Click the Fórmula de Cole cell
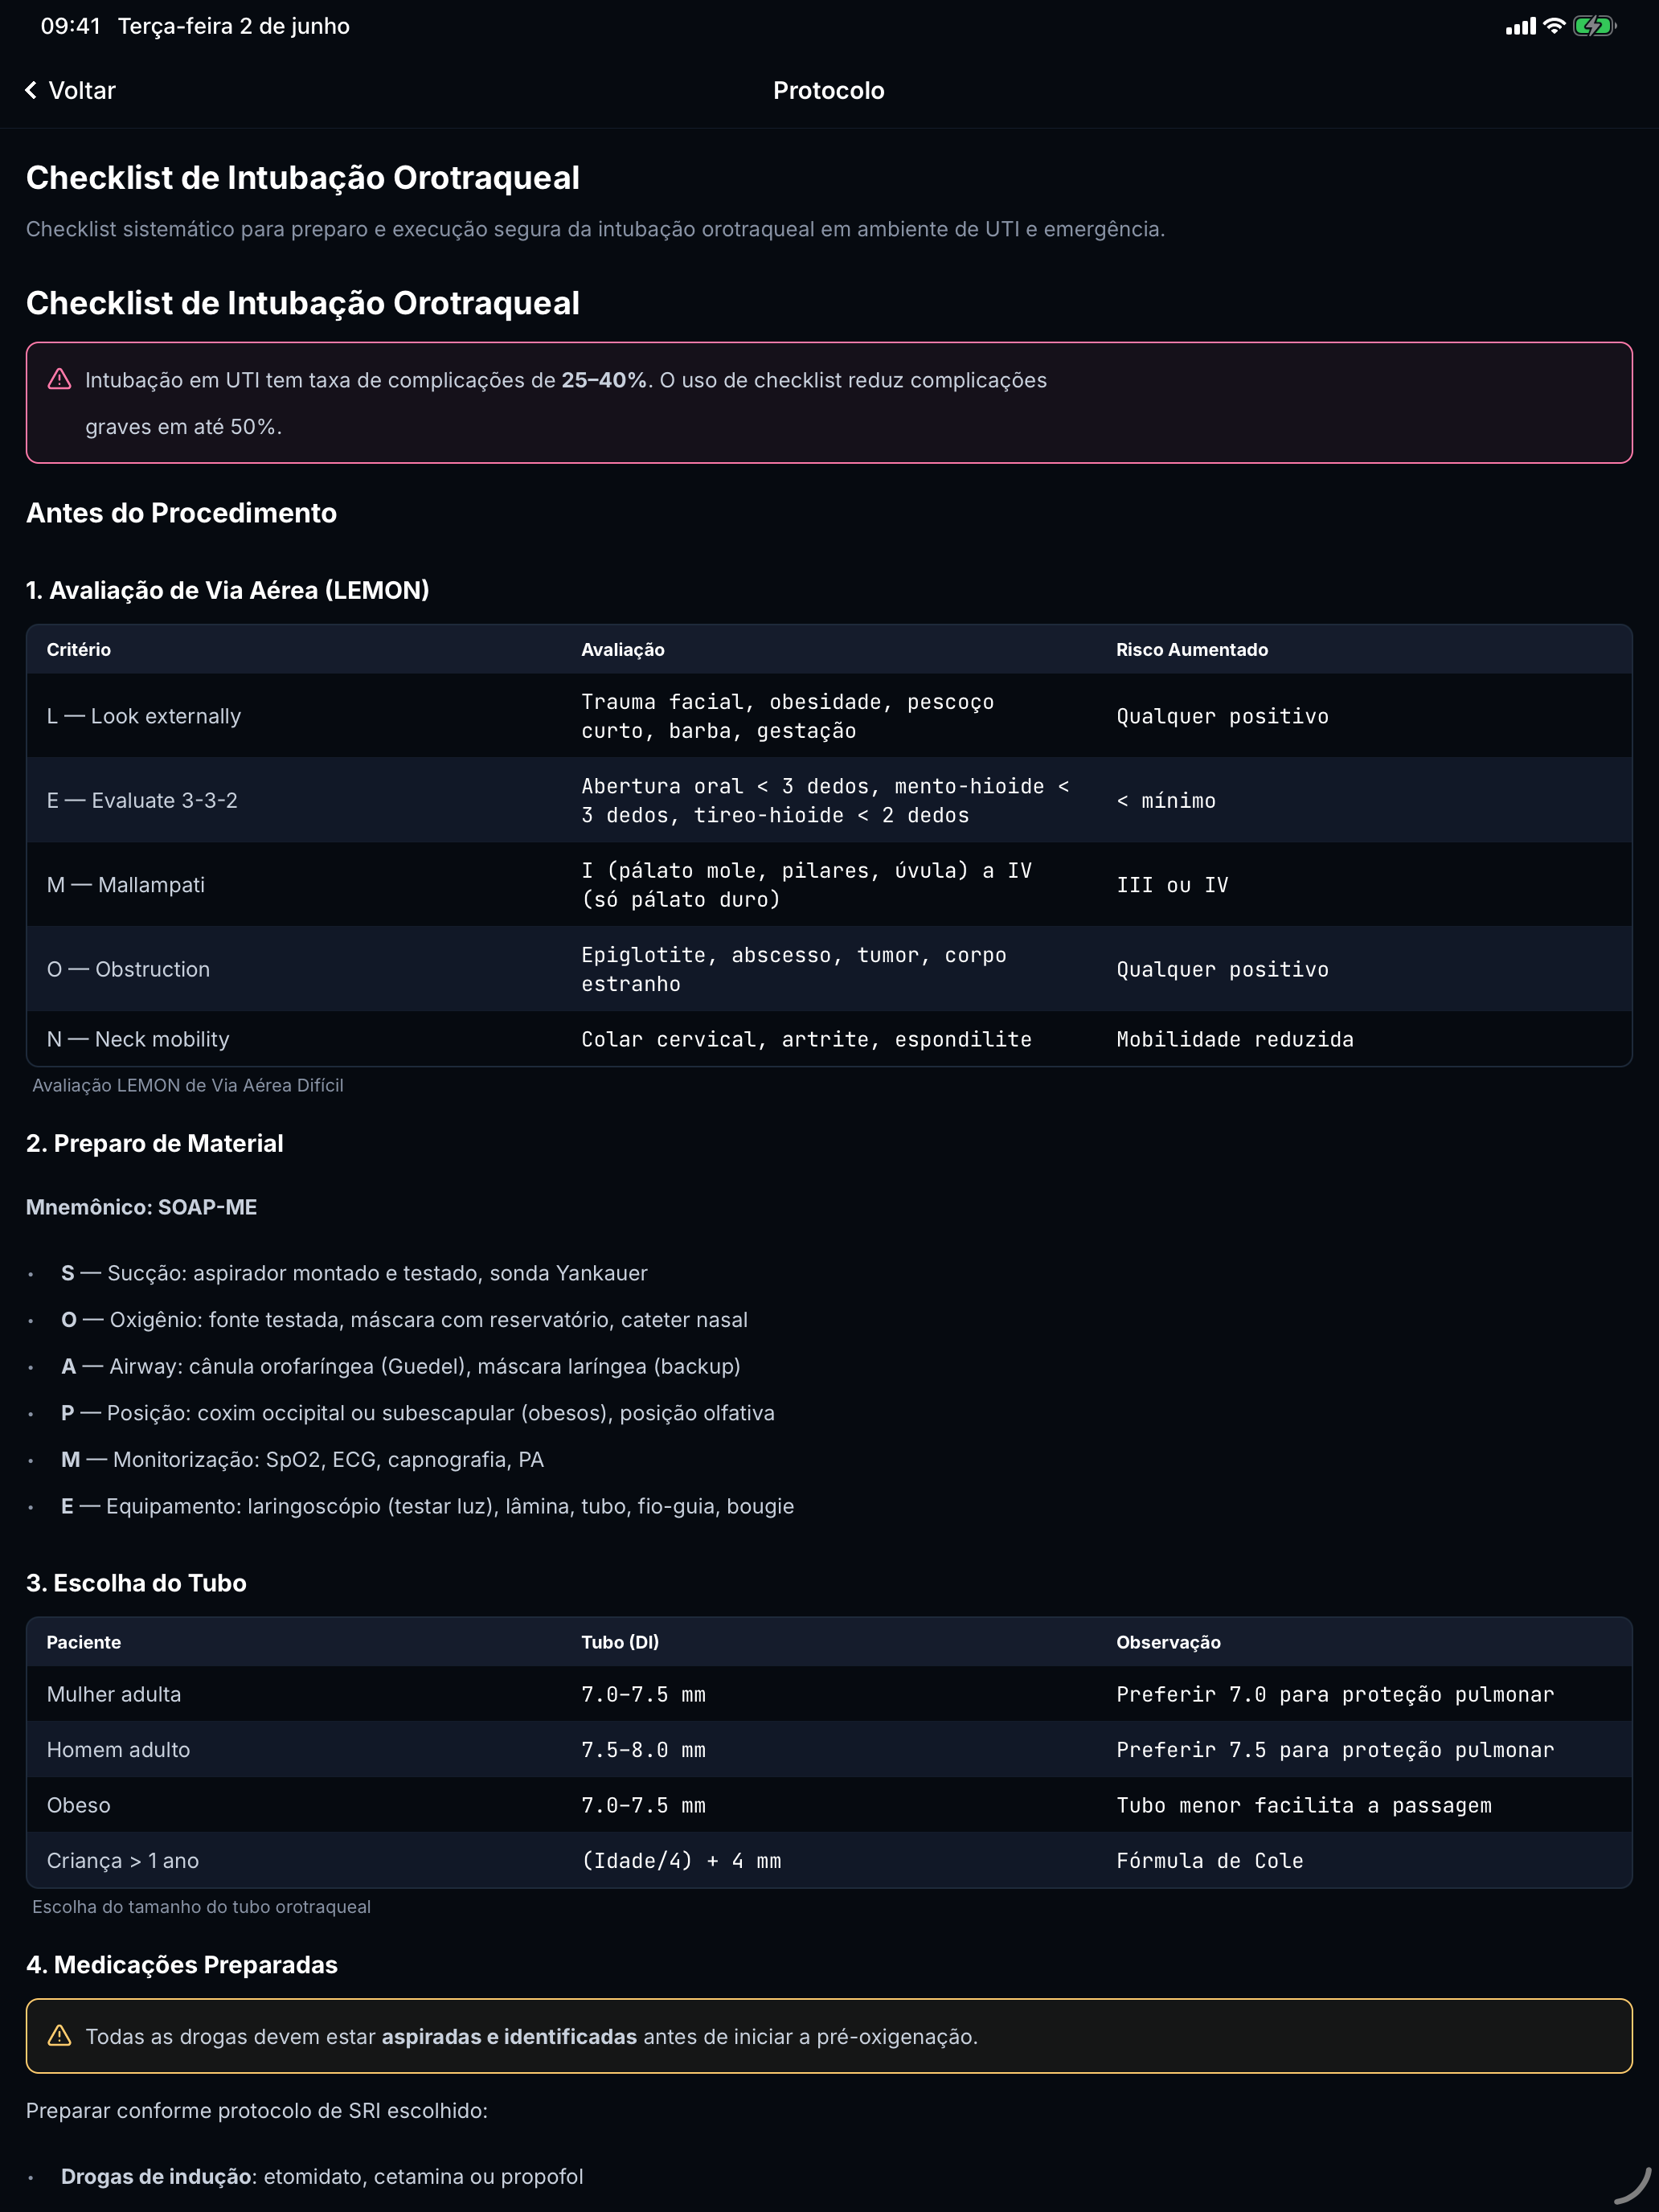Viewport: 1659px width, 2212px height. (1210, 1861)
